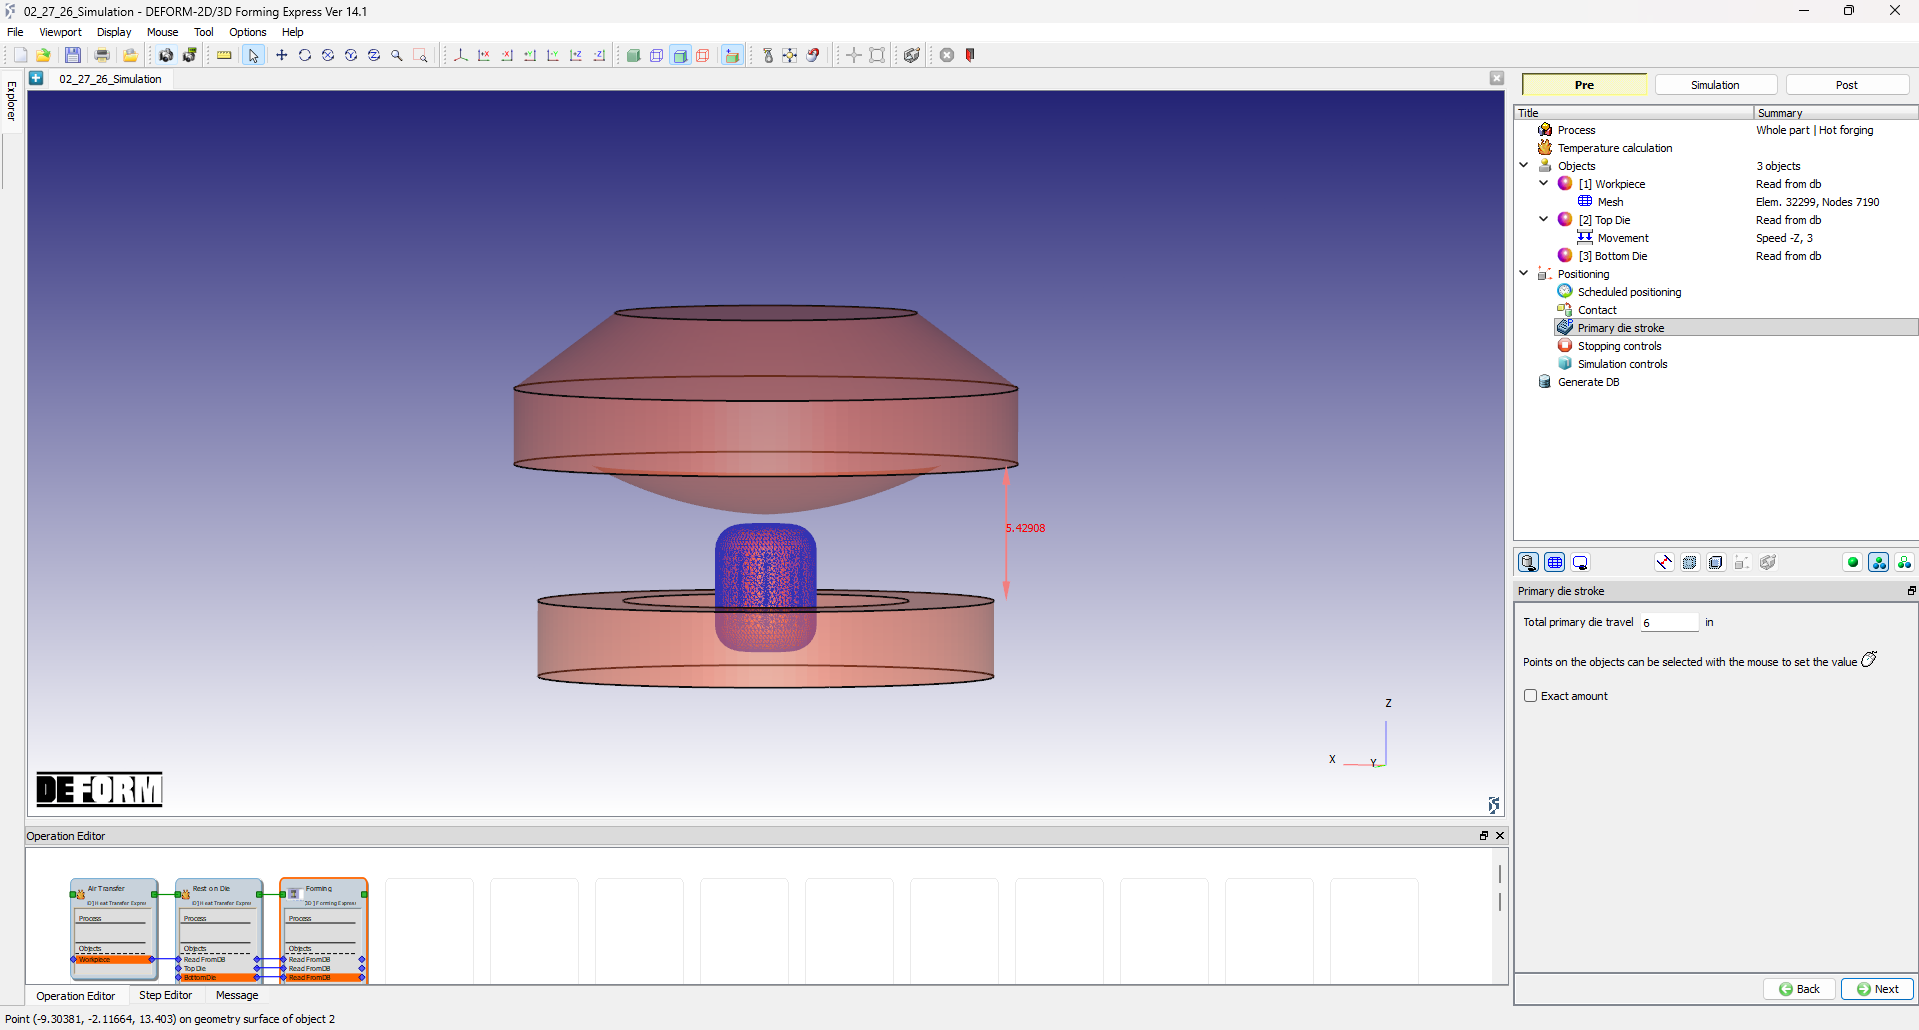1919x1030 pixels.
Task: Open the Tool menu
Action: click(204, 32)
